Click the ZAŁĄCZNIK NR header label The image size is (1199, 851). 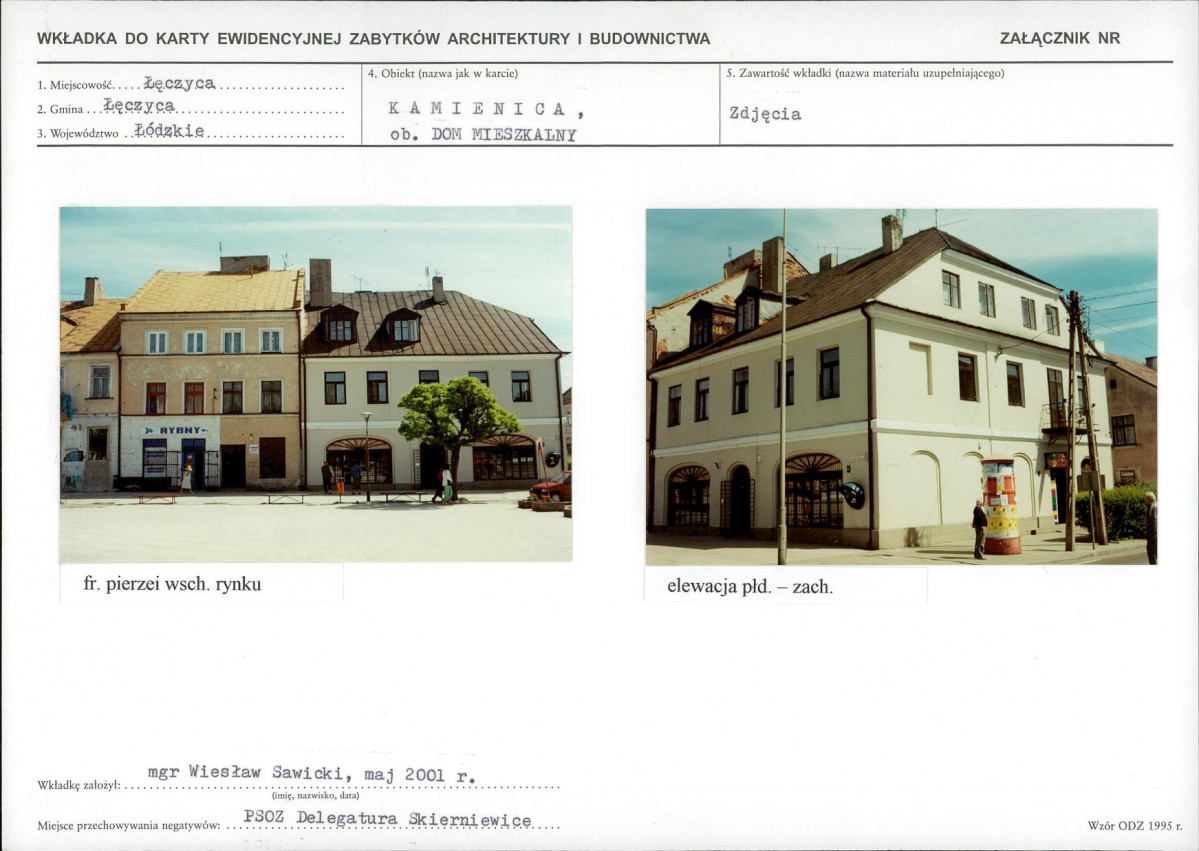1060,38
